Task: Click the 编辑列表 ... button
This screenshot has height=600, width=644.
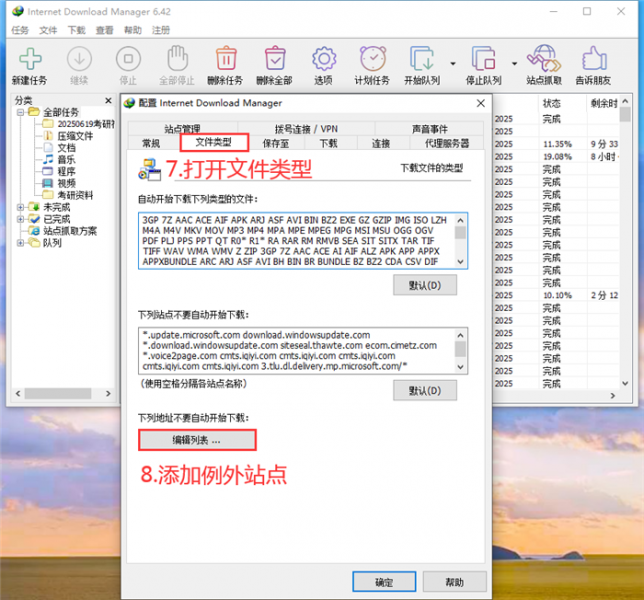Action: [x=197, y=439]
